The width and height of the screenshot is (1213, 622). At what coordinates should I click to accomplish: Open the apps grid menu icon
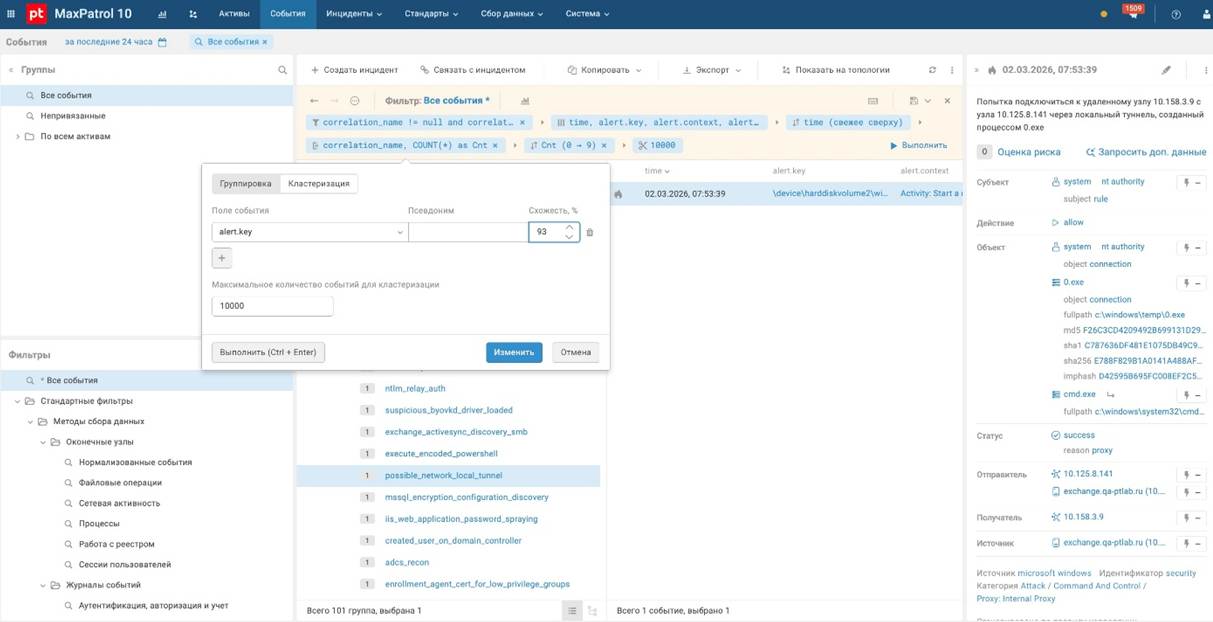click(11, 14)
